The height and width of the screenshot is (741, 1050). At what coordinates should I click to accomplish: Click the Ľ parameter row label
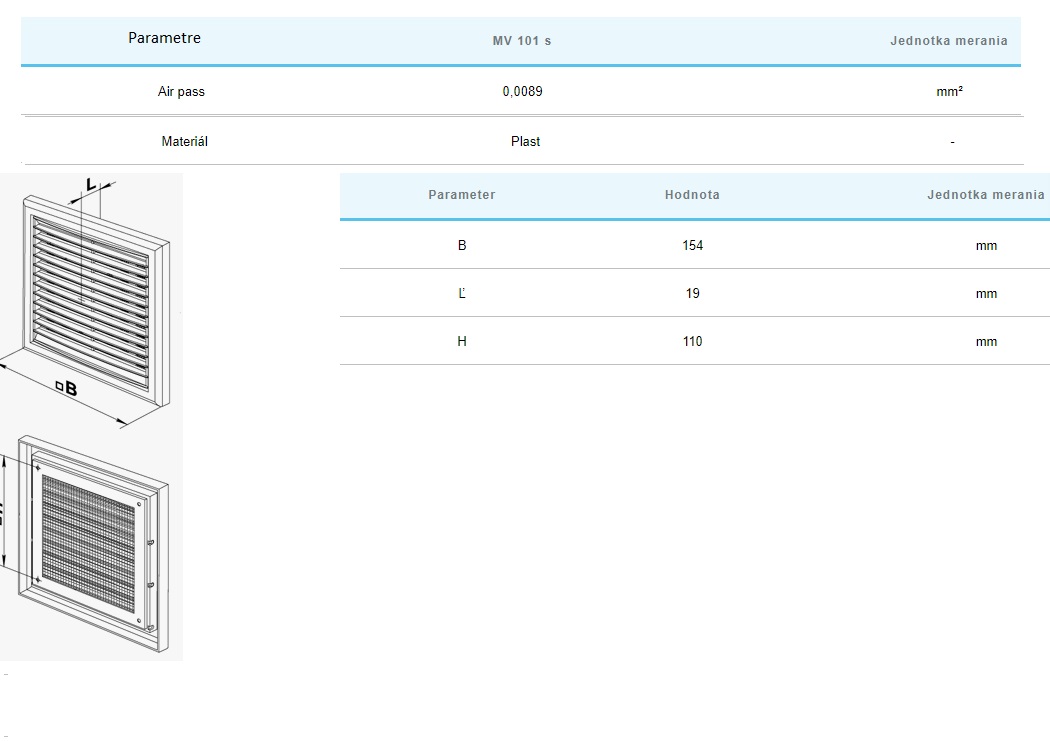click(x=462, y=293)
